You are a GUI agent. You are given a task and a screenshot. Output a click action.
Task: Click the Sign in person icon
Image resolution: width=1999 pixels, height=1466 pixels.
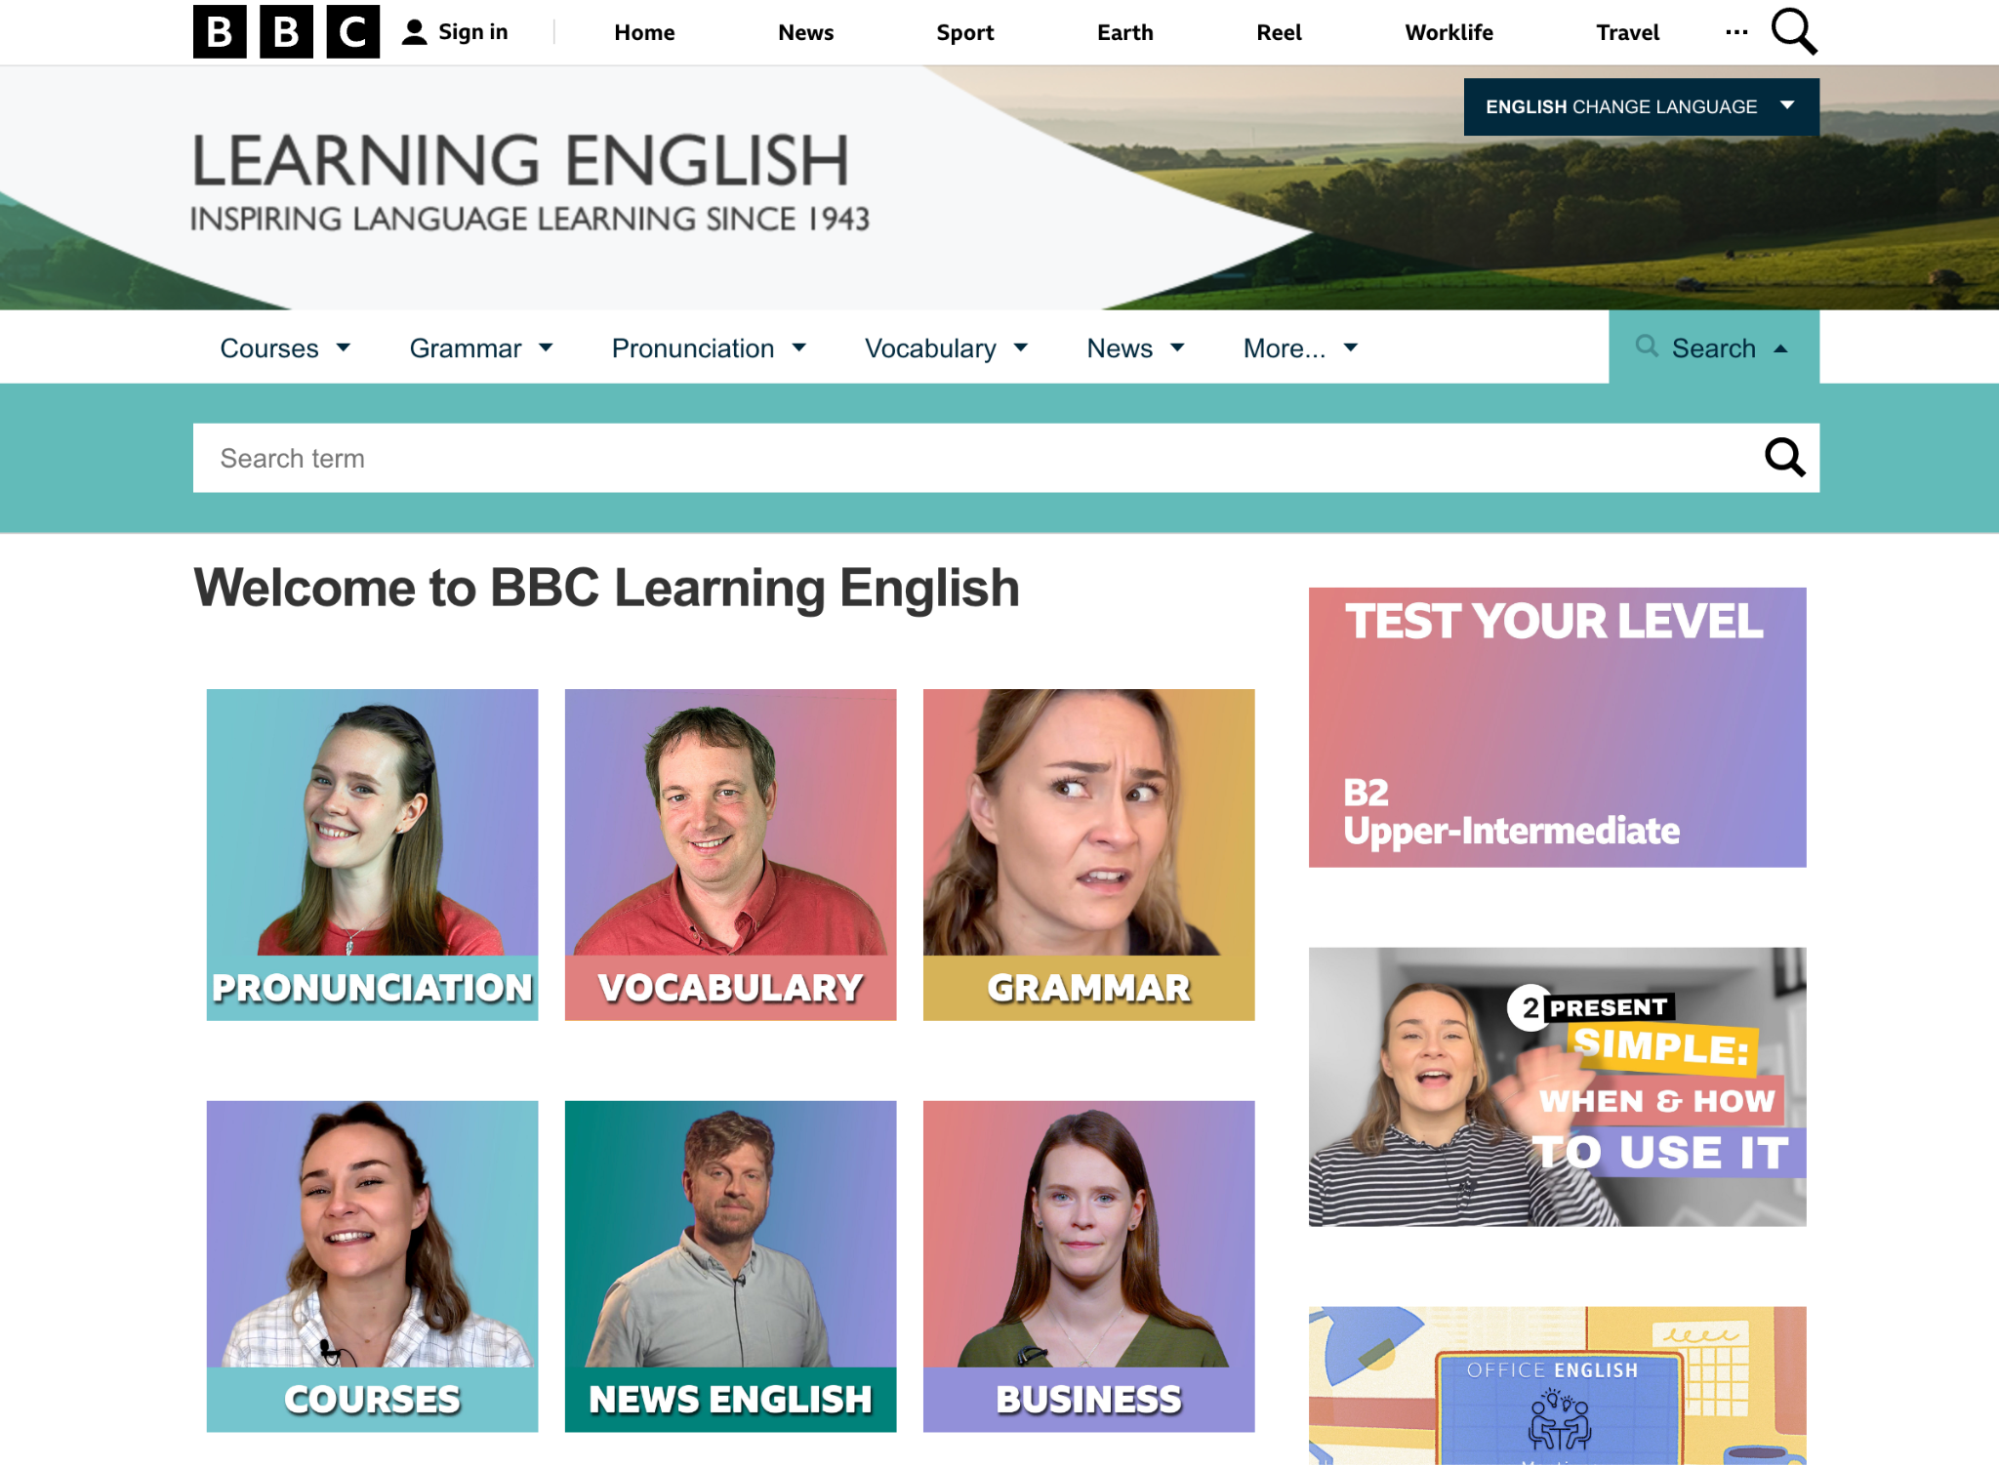[414, 32]
